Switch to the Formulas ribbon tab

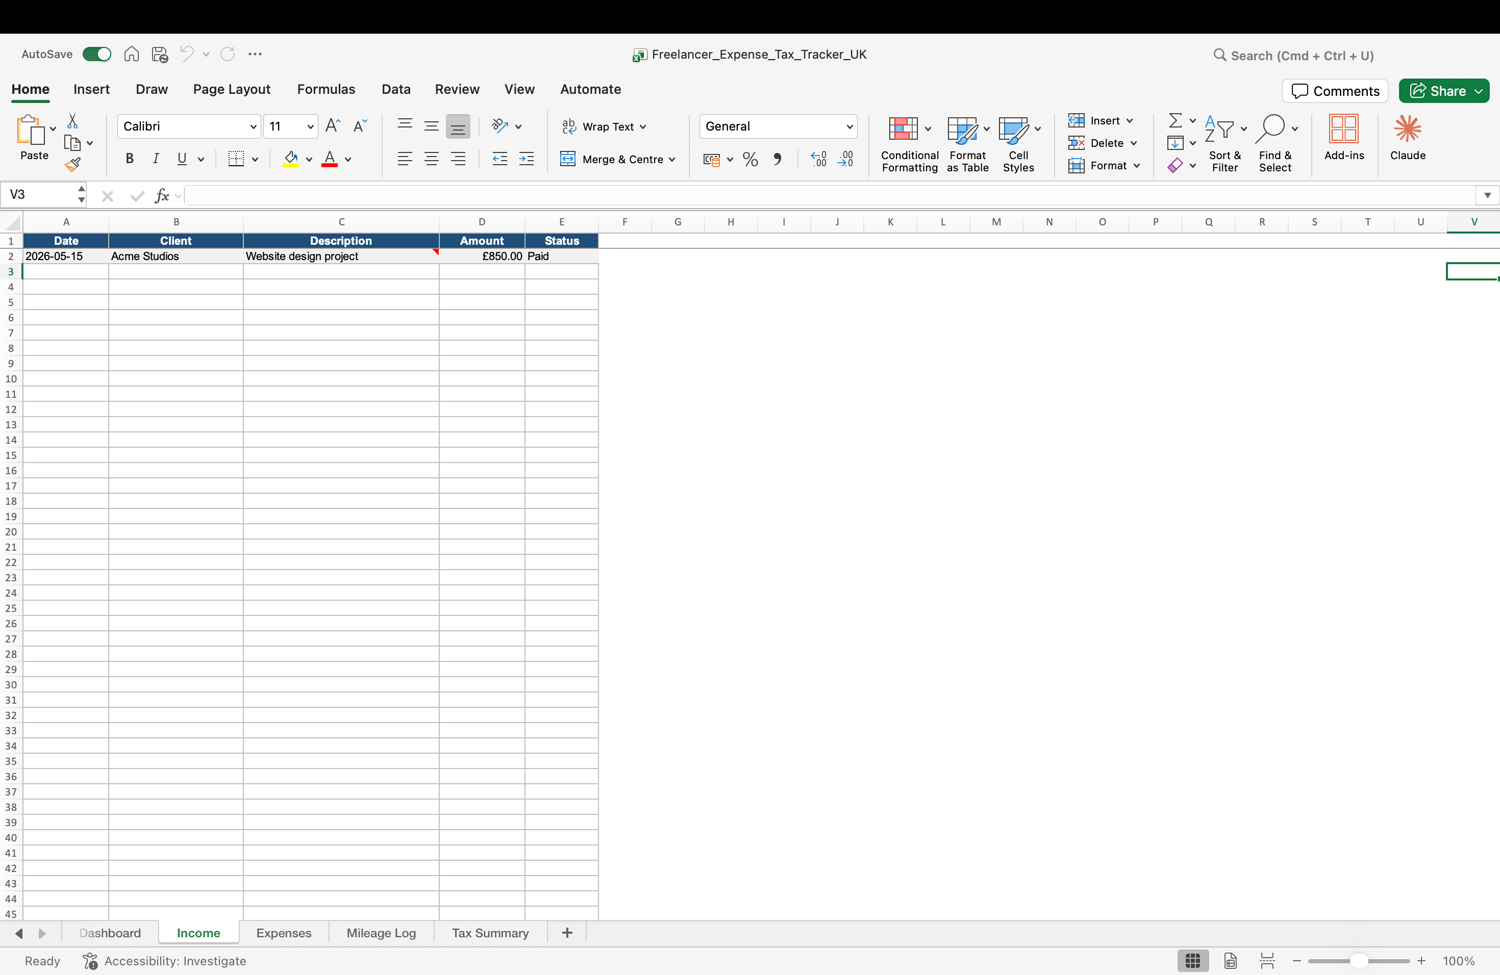[x=326, y=89]
